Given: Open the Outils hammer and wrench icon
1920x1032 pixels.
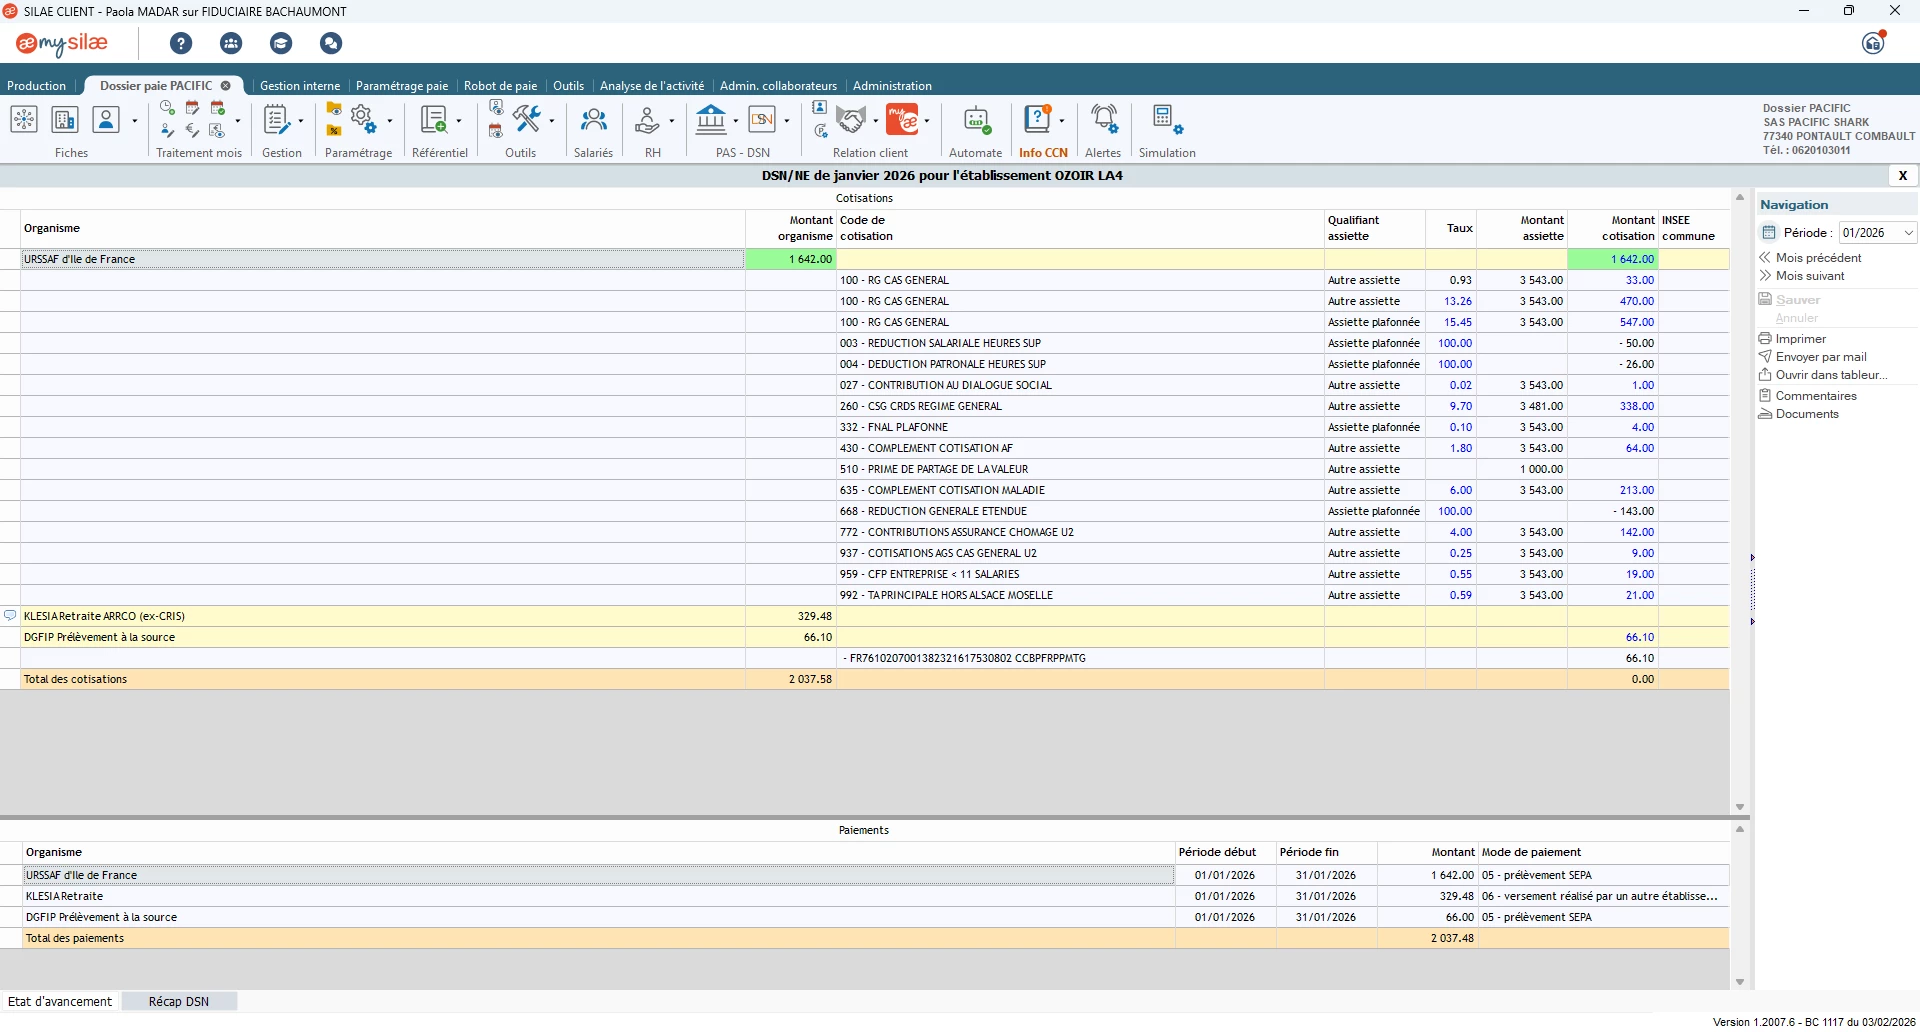Looking at the screenshot, I should coord(527,120).
